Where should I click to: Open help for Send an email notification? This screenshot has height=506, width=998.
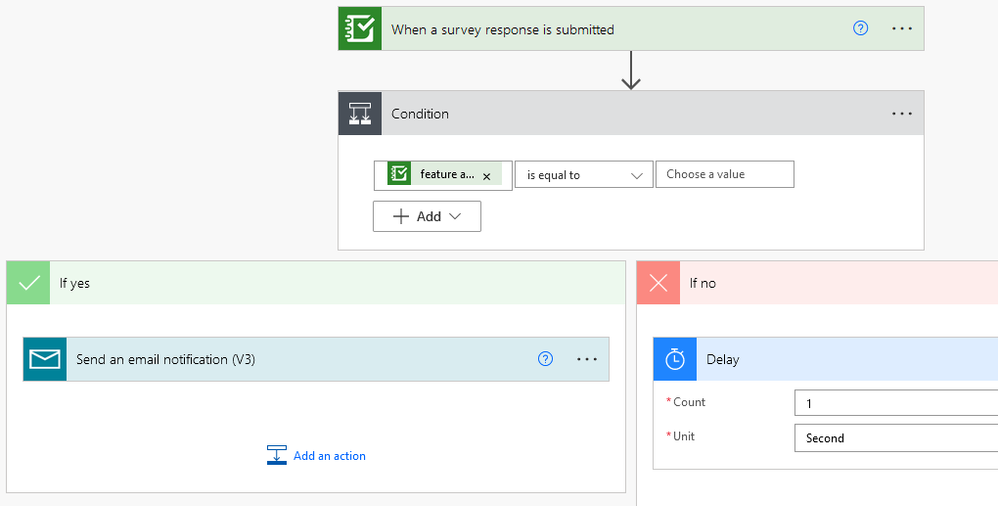[545, 359]
